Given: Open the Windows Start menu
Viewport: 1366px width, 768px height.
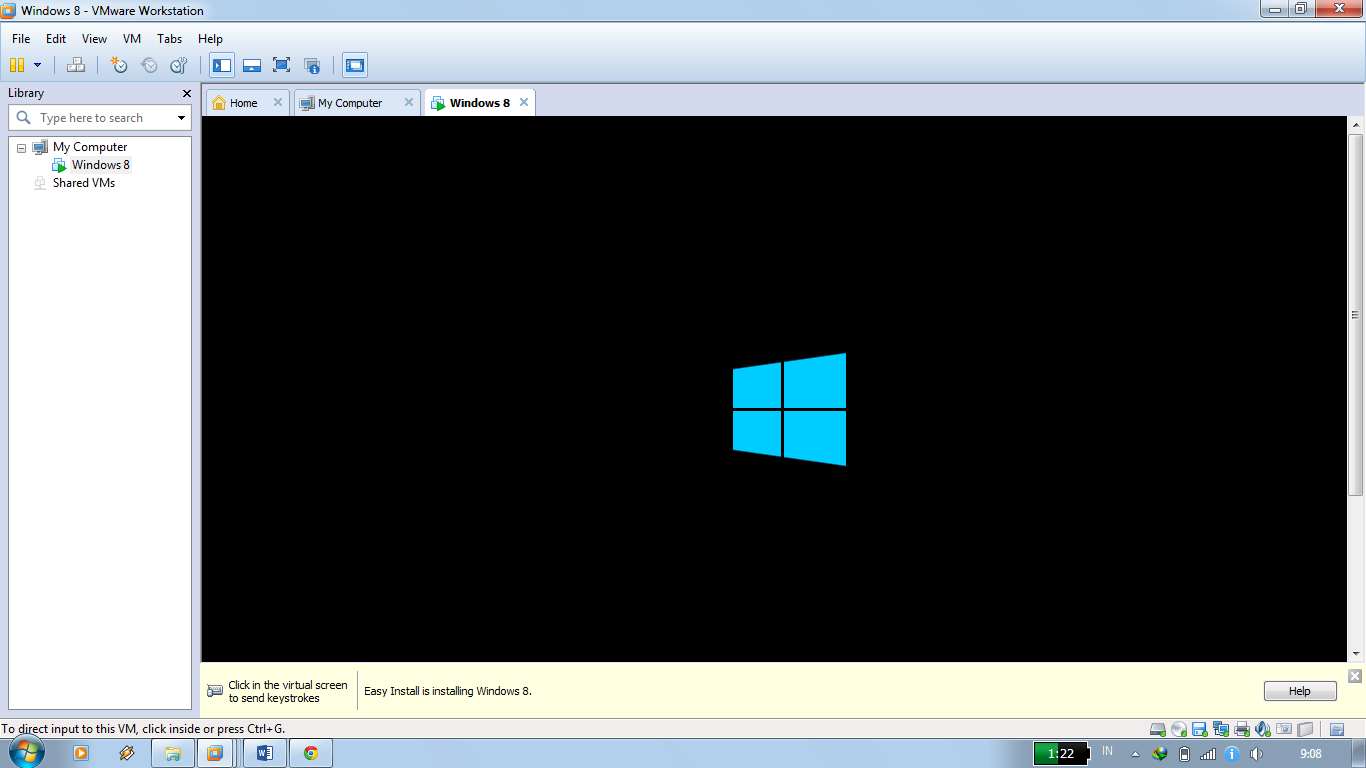Looking at the screenshot, I should [x=26, y=753].
